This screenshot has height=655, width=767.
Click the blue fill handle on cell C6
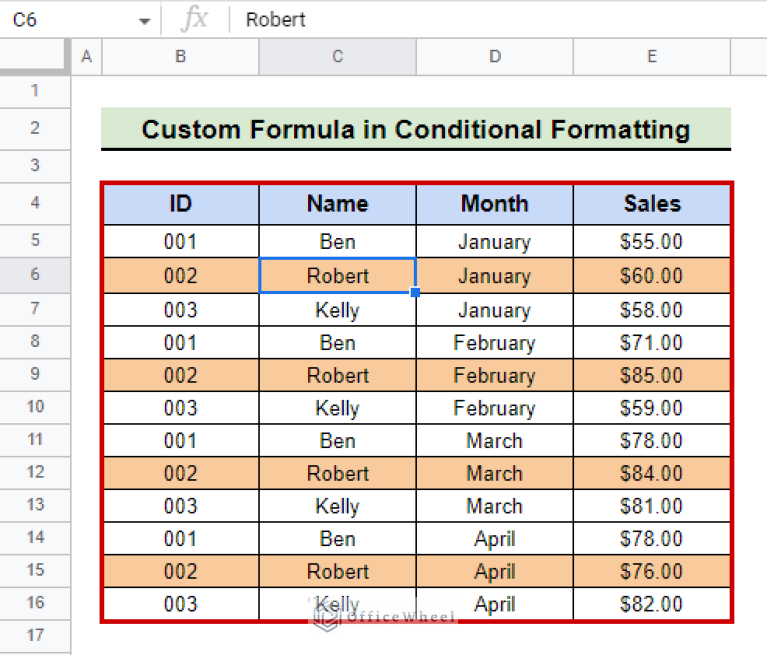(x=415, y=292)
